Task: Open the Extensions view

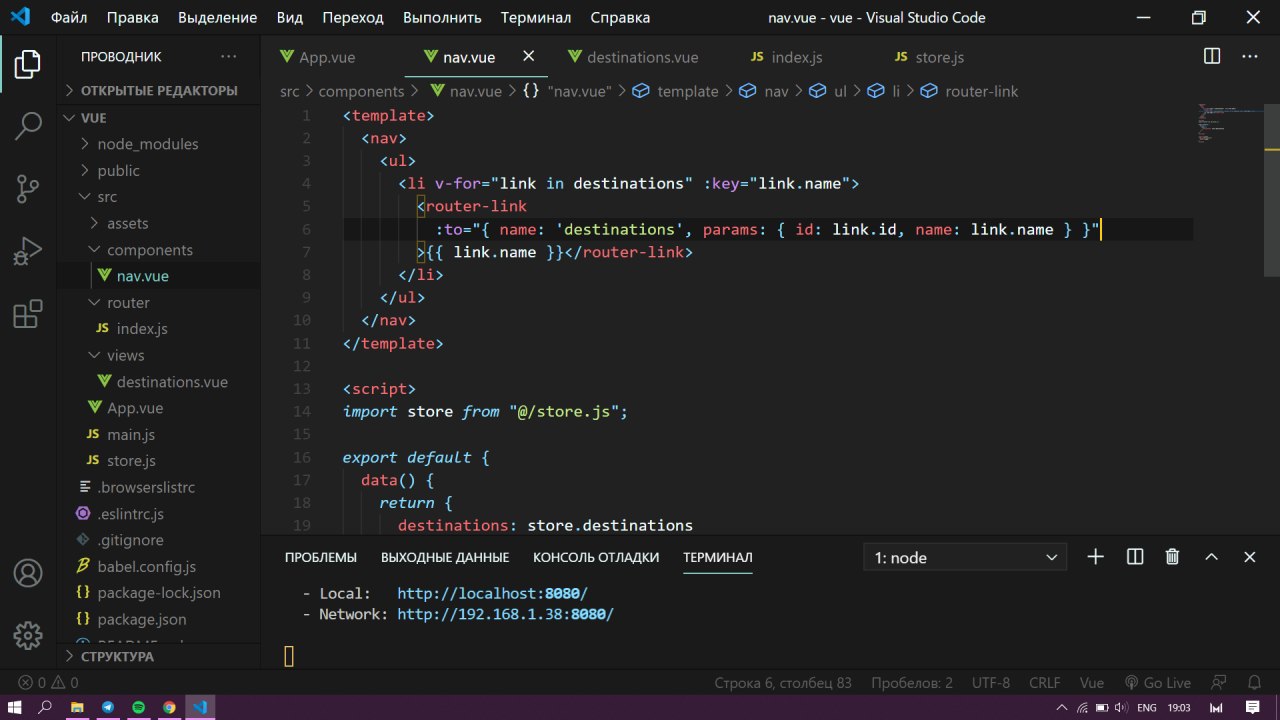Action: (x=28, y=314)
